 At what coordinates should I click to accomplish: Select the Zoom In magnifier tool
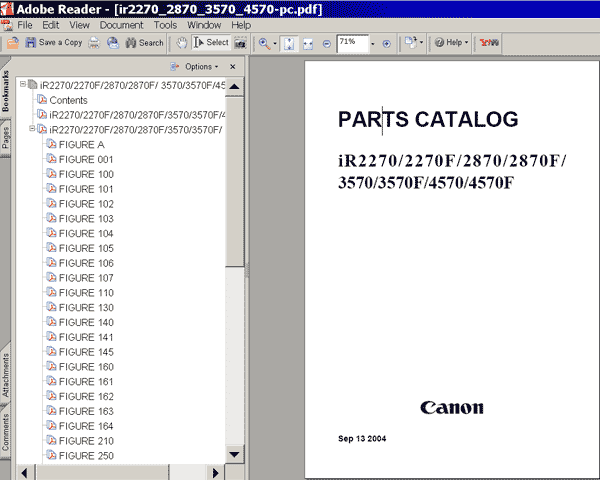click(264, 43)
